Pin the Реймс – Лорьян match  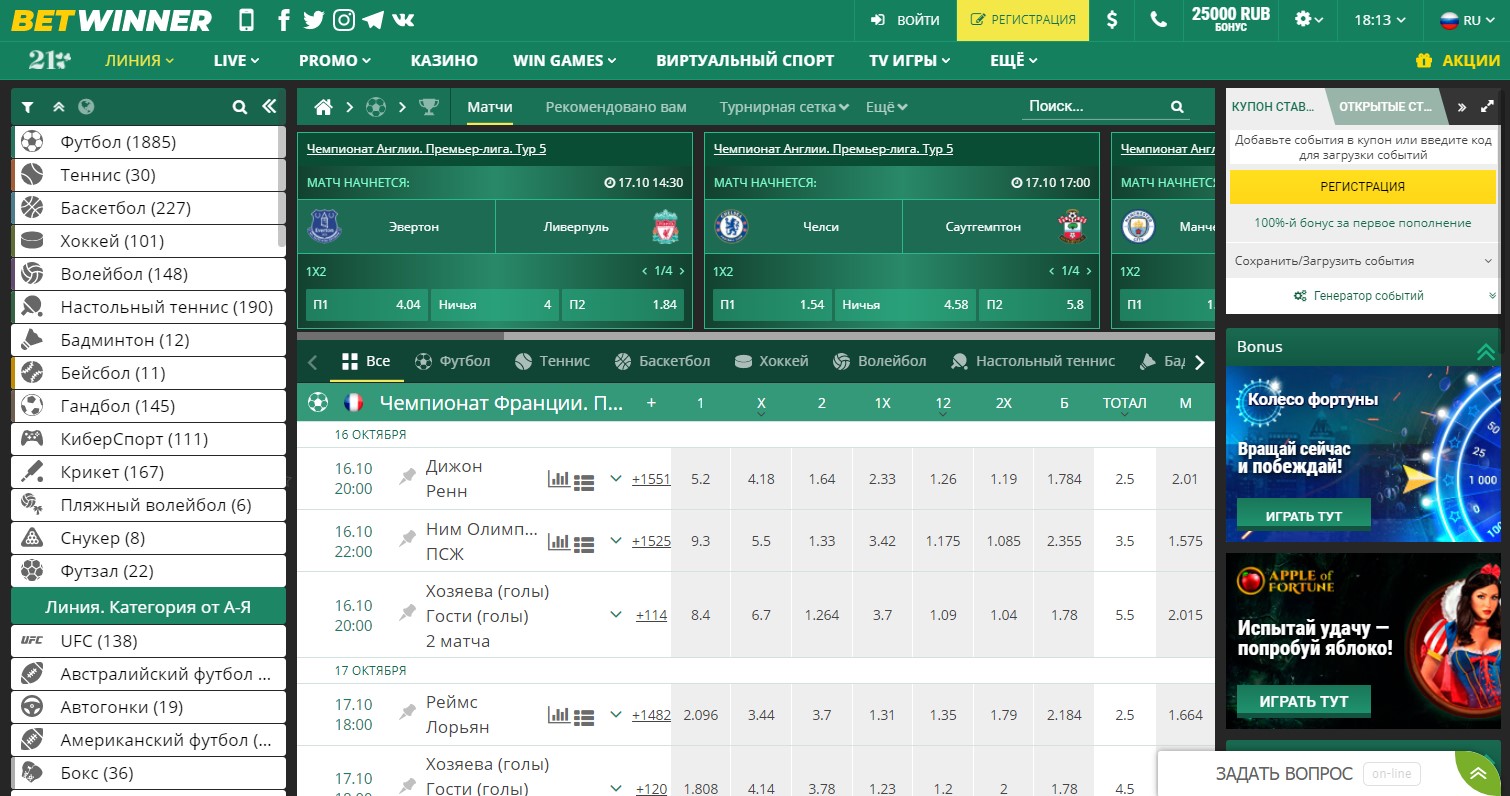407,713
